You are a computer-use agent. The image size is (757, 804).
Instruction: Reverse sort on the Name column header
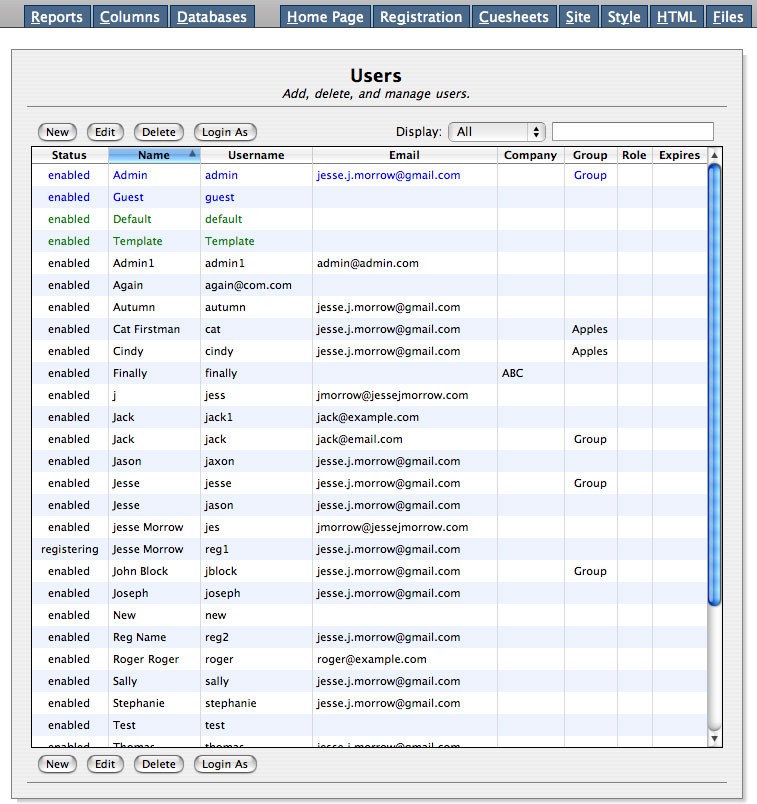154,155
